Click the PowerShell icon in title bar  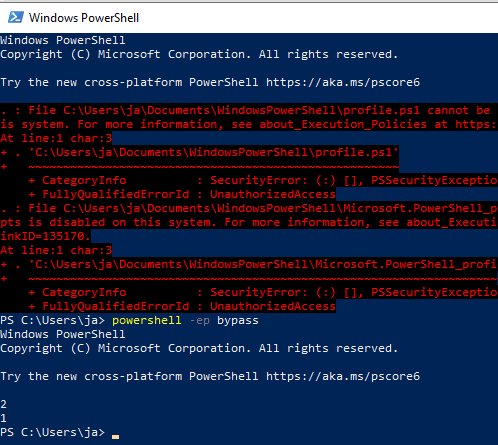click(16, 17)
